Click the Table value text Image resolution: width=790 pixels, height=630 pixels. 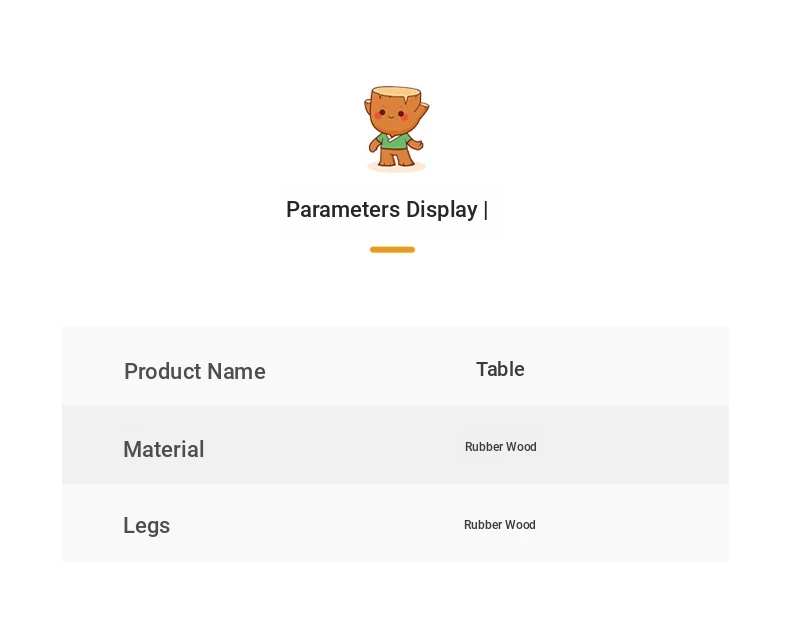[x=500, y=369]
